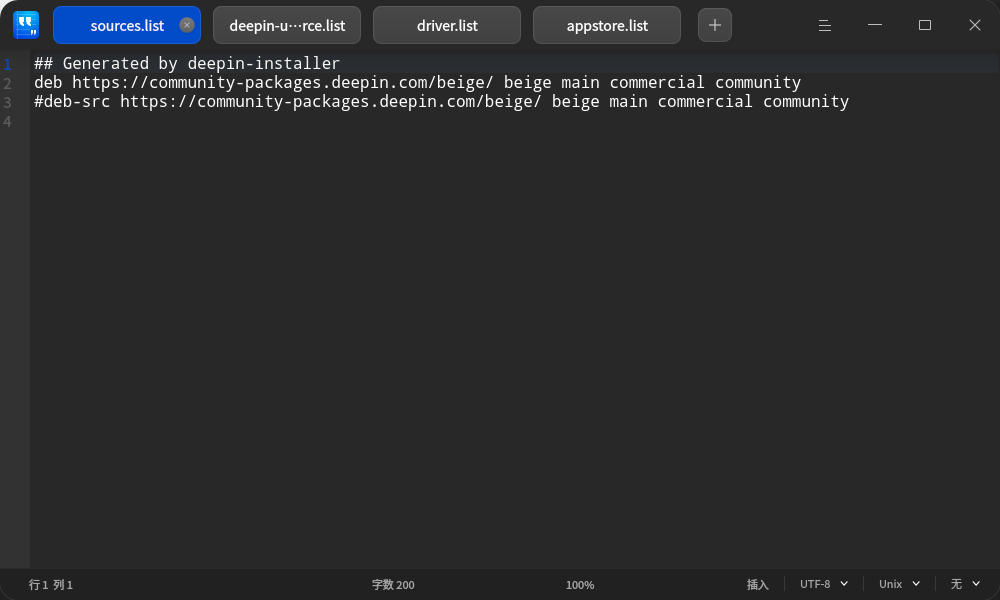
Task: Click the 行1 列1 cursor position
Action: point(50,585)
